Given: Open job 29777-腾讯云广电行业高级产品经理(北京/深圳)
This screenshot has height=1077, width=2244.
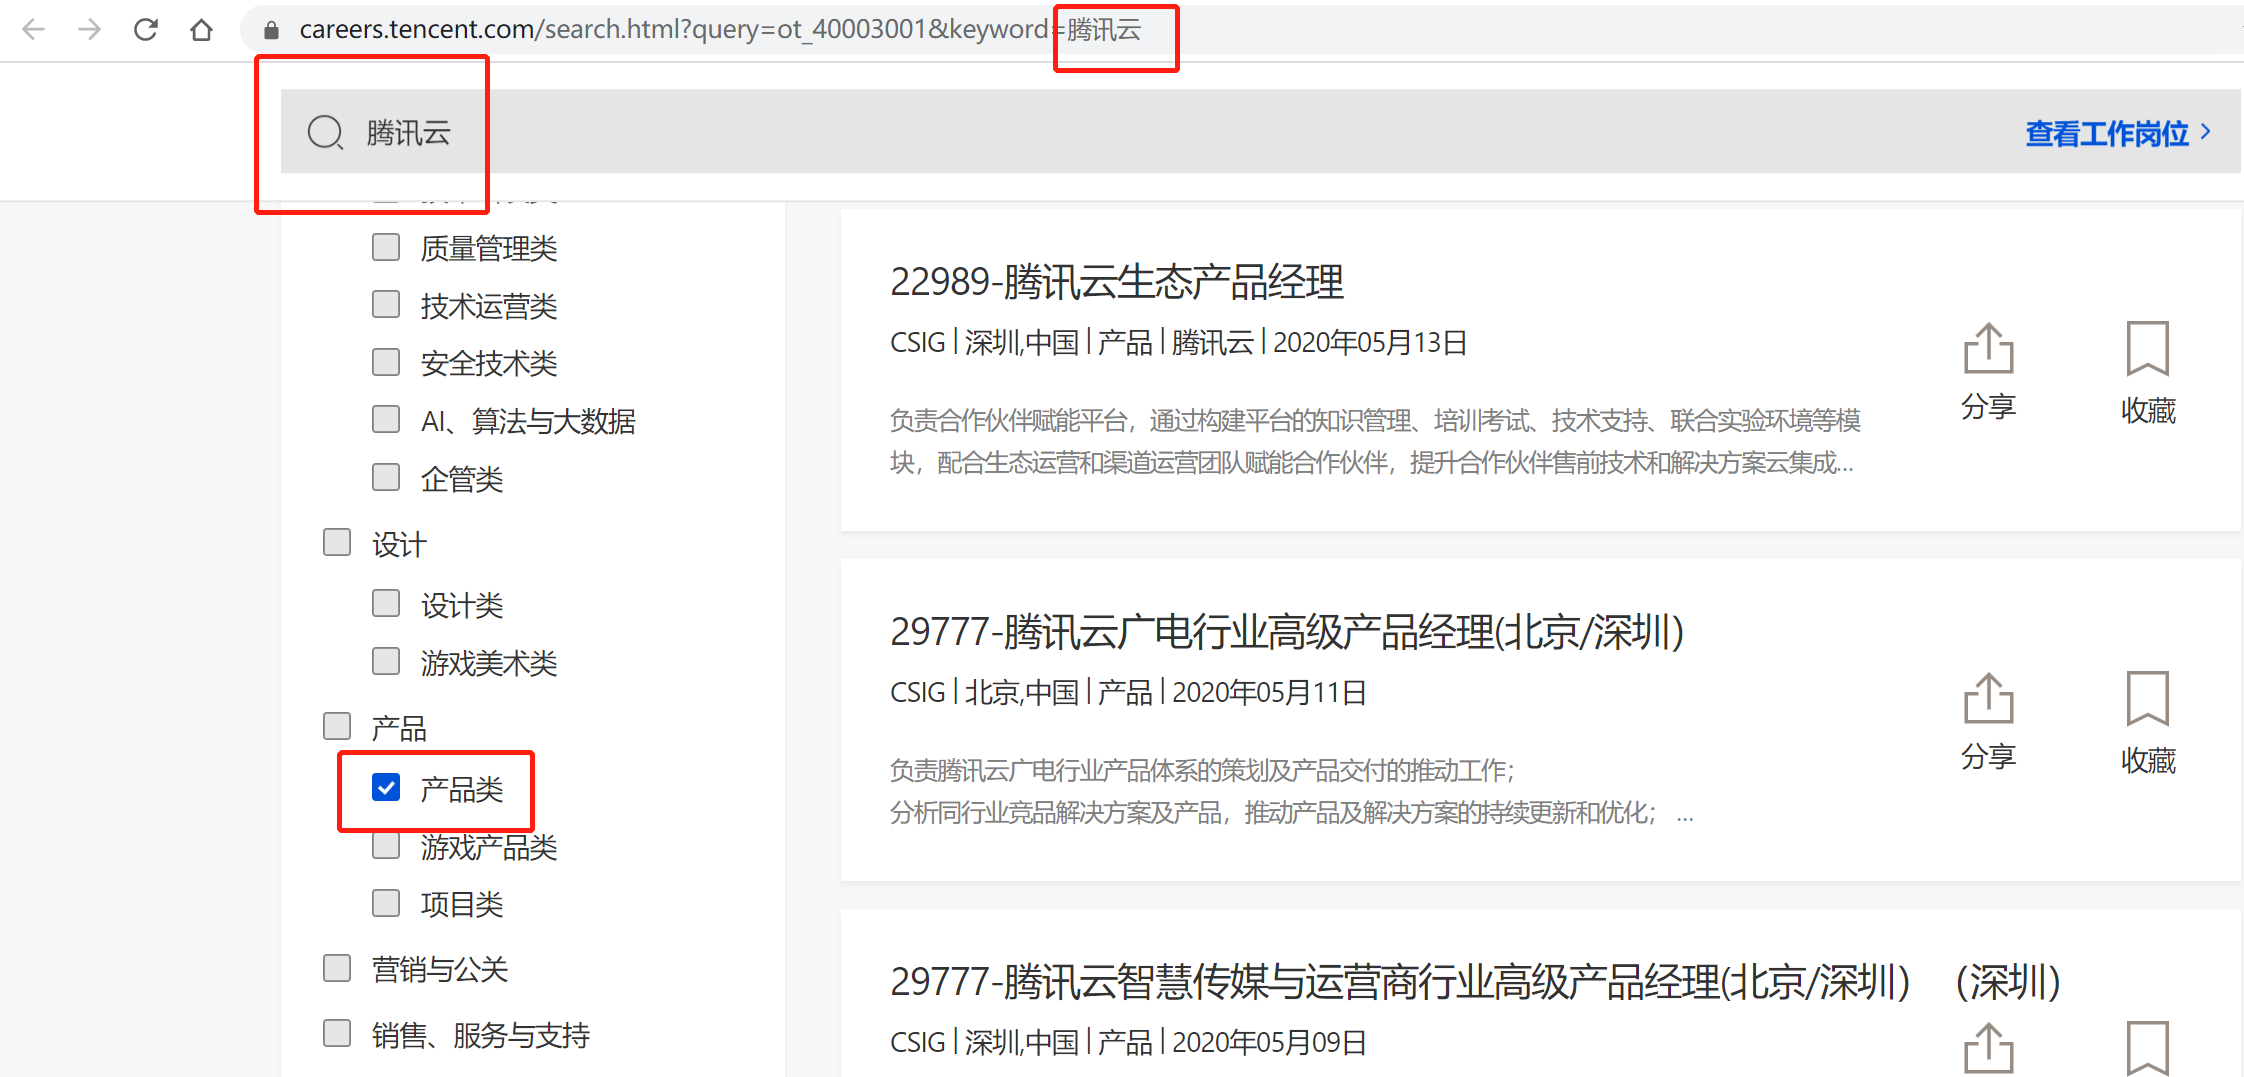Looking at the screenshot, I should point(1287,632).
